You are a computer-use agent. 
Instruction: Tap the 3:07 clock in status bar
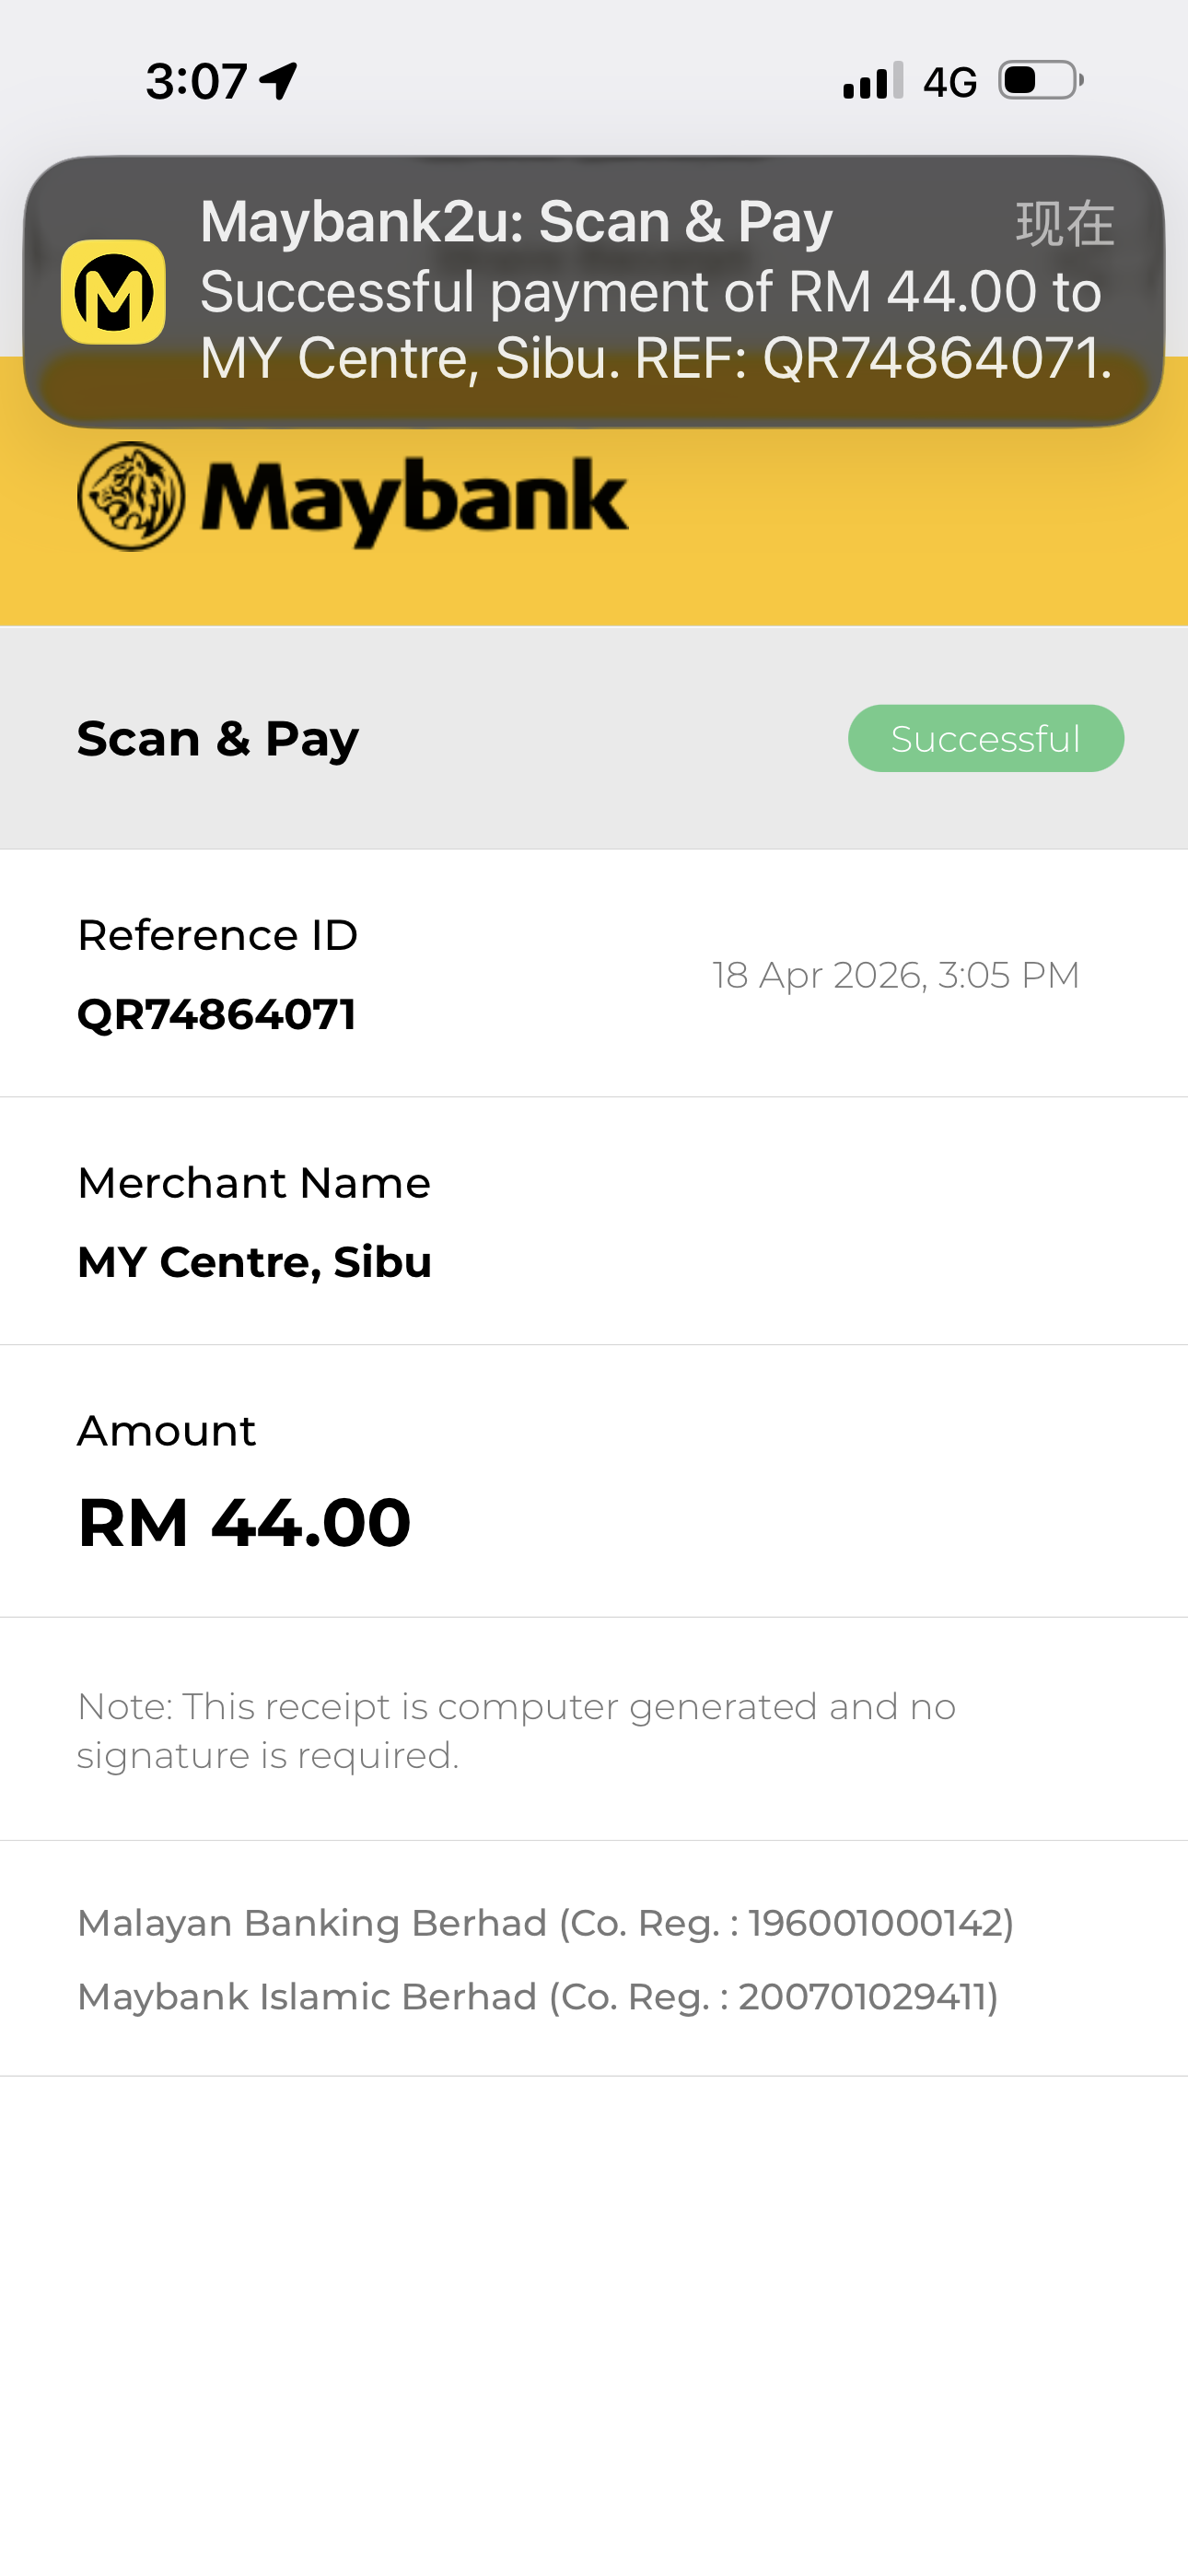pos(196,81)
